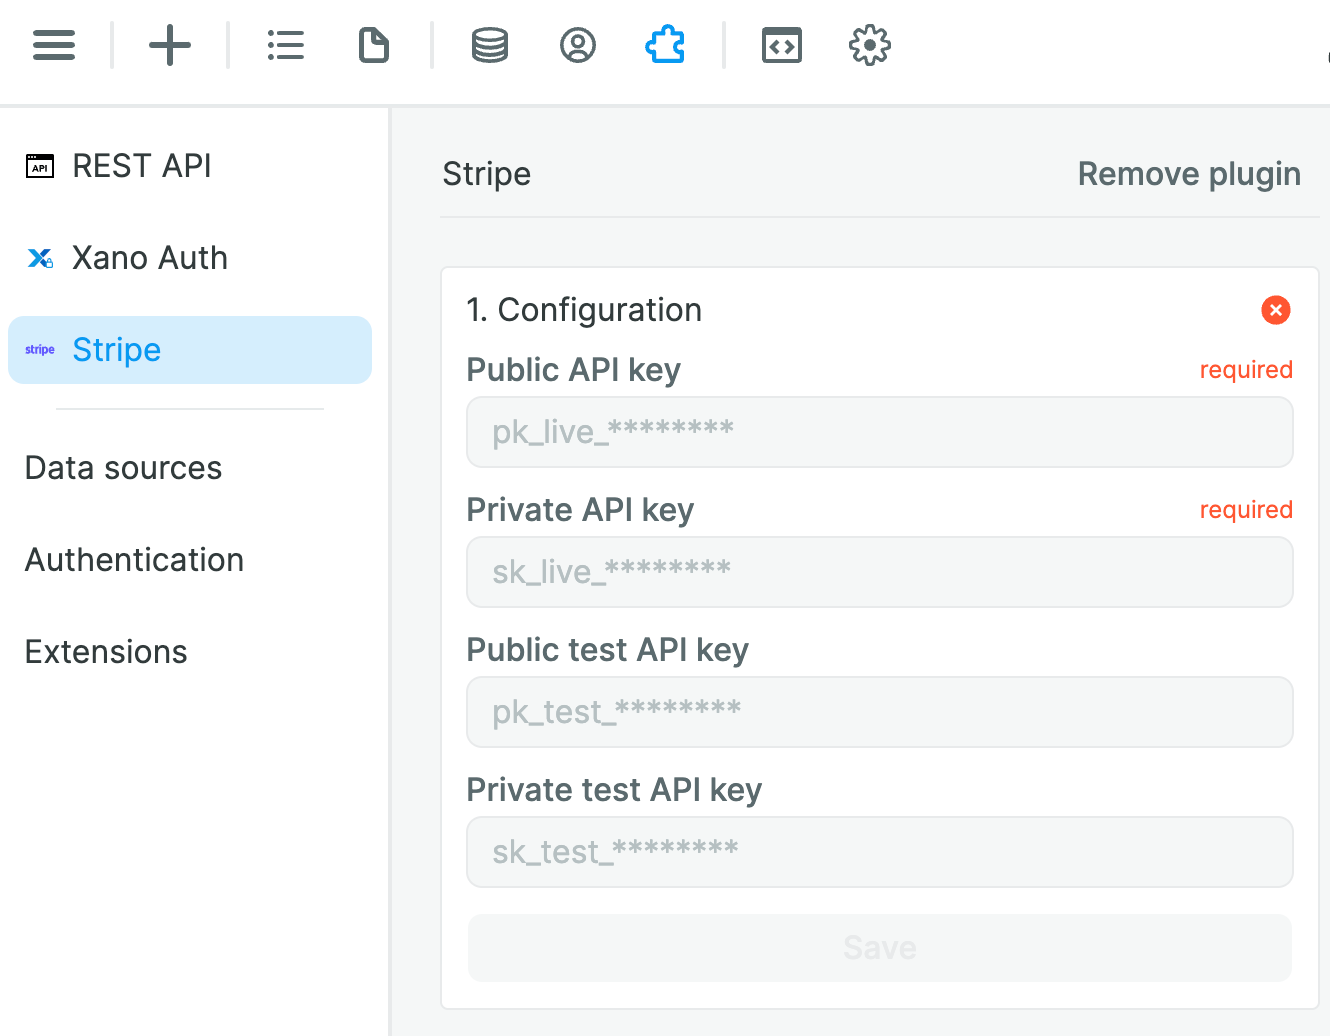Image resolution: width=1330 pixels, height=1036 pixels.
Task: Open the user account icon
Action: point(578,45)
